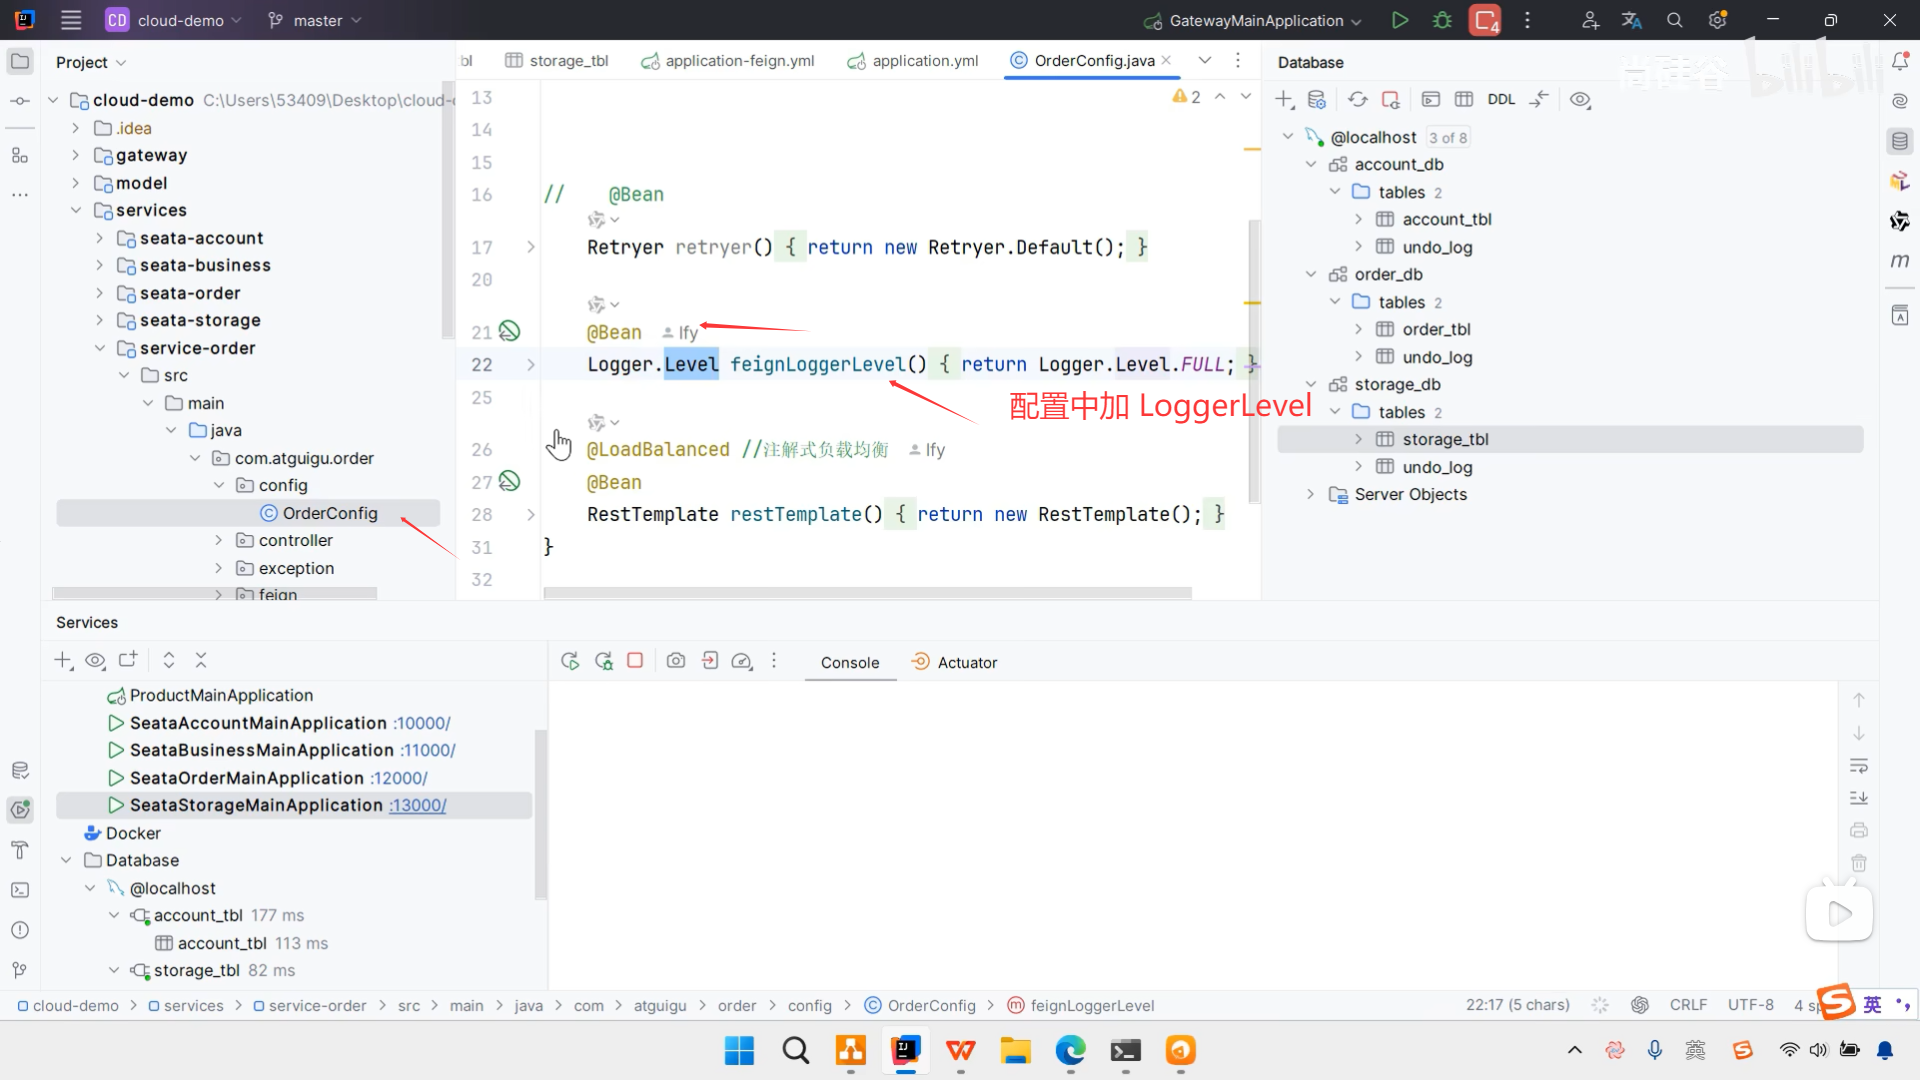Toggle the eye view filter in Services toolbar
1920x1080 pixels.
pyautogui.click(x=95, y=660)
